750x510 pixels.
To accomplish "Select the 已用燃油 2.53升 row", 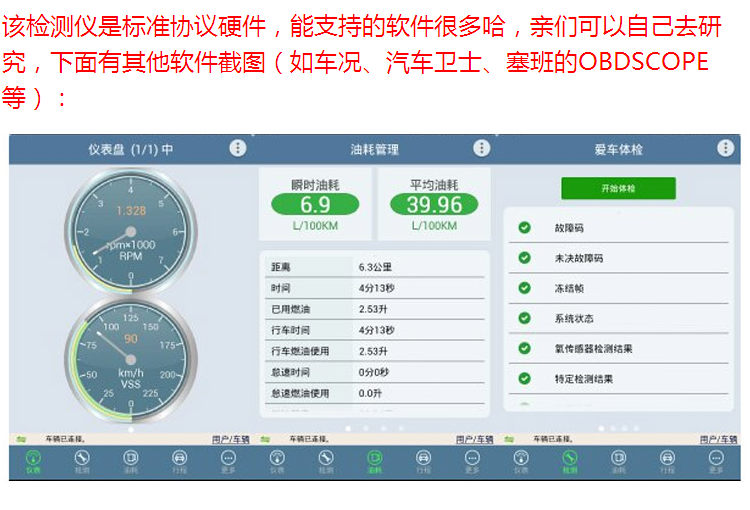I will (375, 309).
